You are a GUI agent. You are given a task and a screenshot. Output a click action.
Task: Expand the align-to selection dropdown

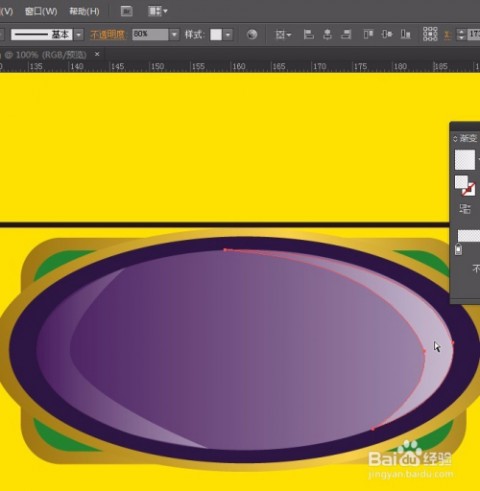point(283,34)
